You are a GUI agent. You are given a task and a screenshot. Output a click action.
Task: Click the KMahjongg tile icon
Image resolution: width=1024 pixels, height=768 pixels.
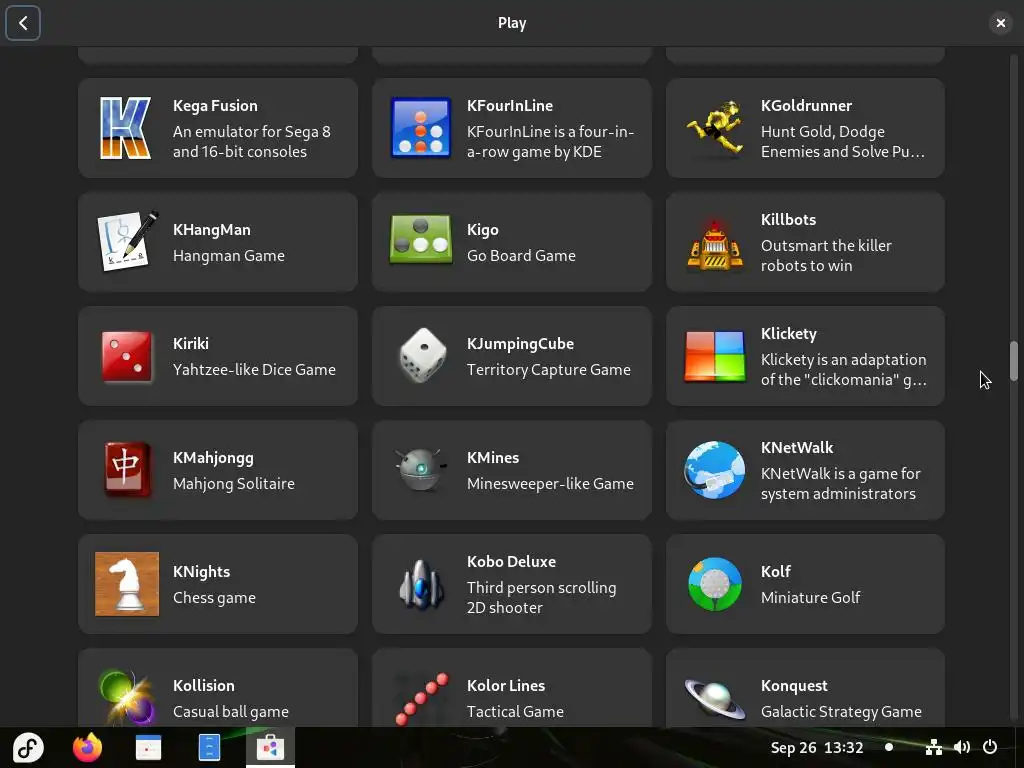coord(126,470)
